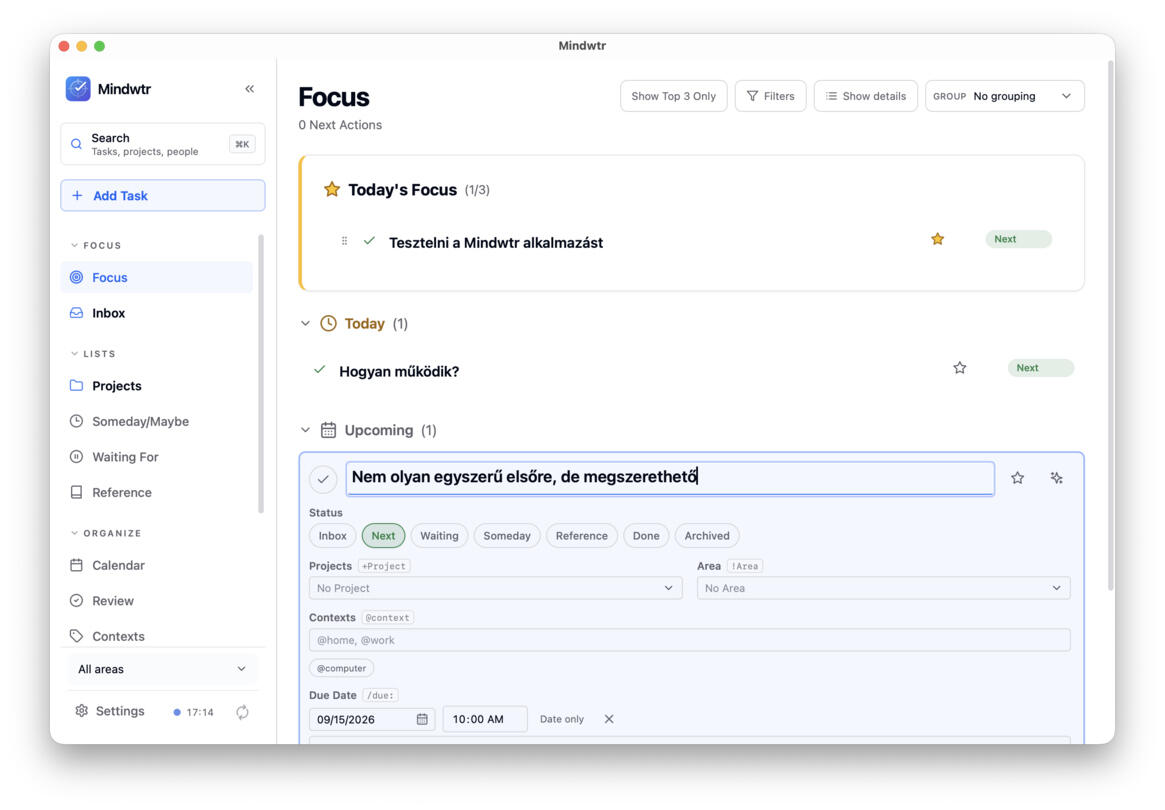The image size is (1165, 810).
Task: Set task status to Waiting
Action: (x=439, y=536)
